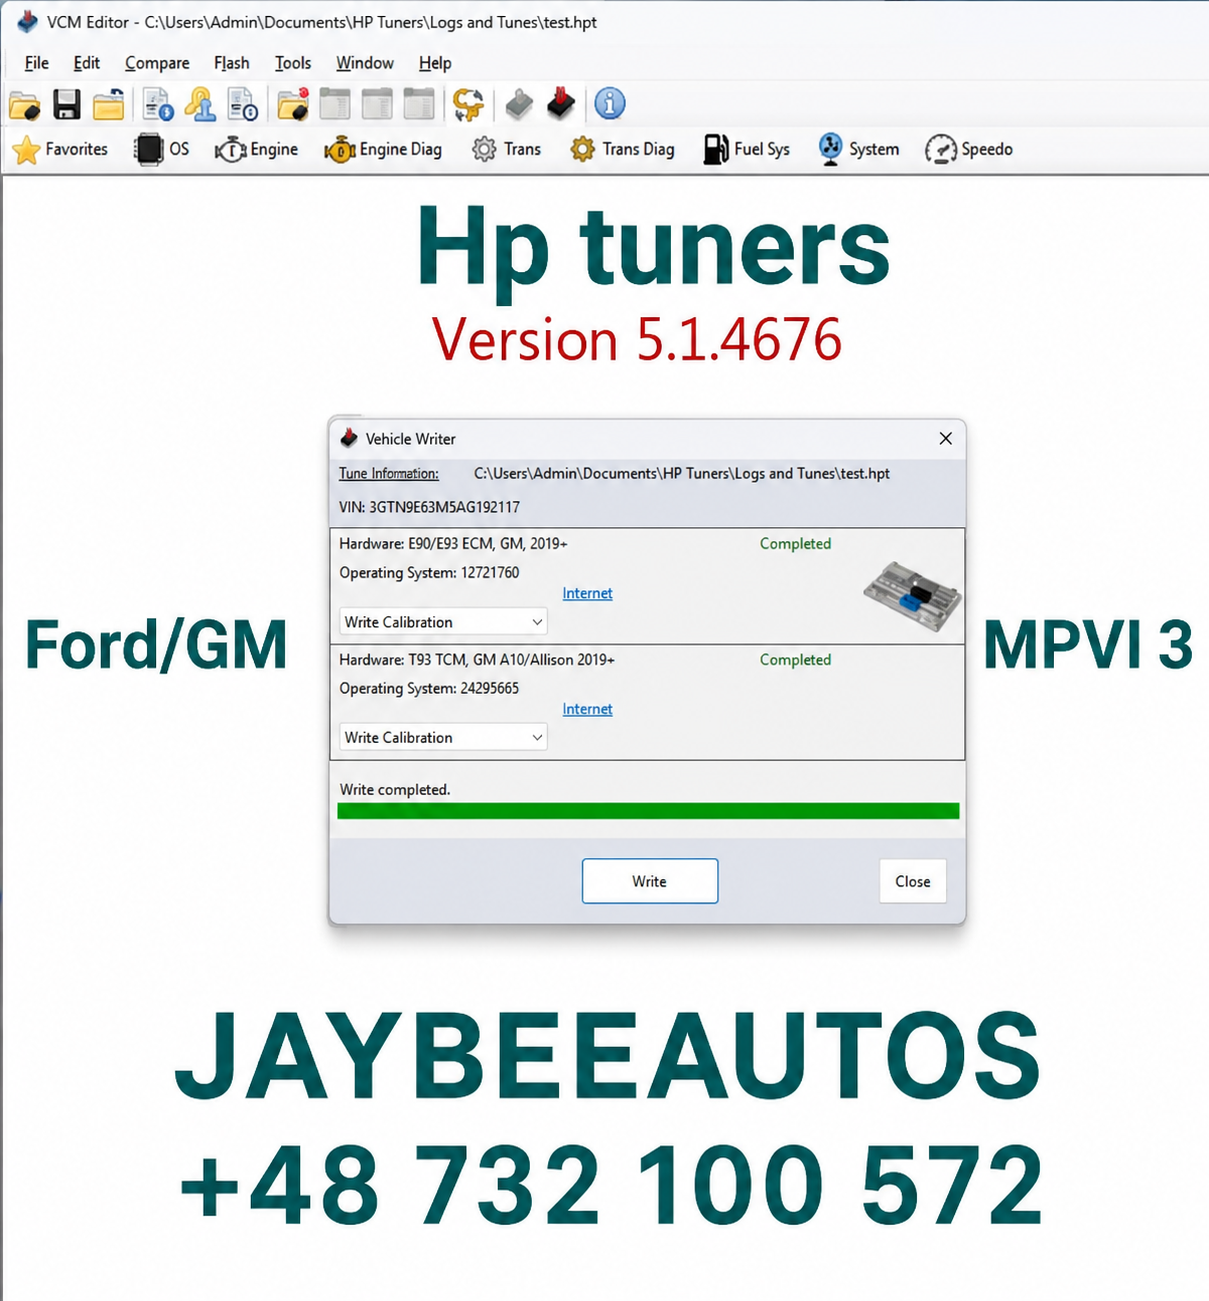Click the red write vehicle toolbar icon

(561, 103)
